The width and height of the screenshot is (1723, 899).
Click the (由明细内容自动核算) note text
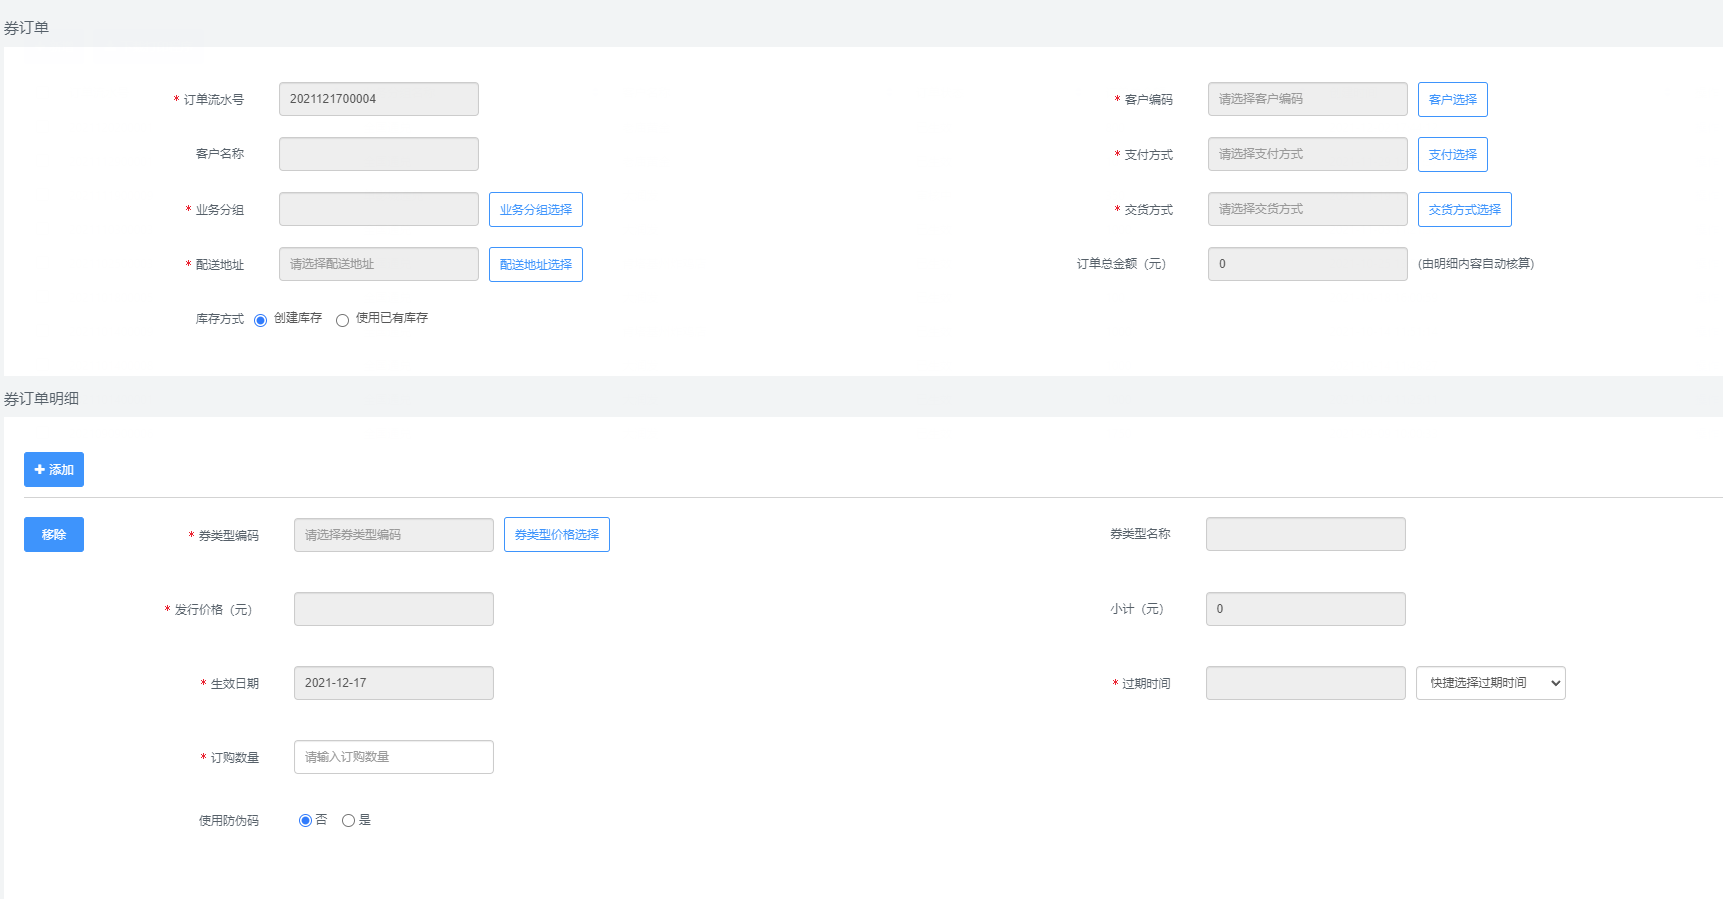click(x=1476, y=264)
